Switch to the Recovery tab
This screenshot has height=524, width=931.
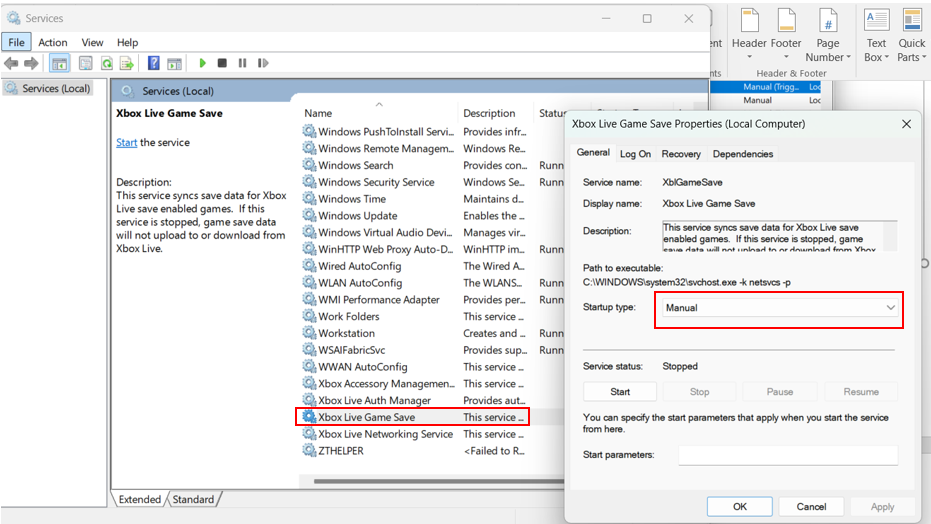[x=681, y=154]
